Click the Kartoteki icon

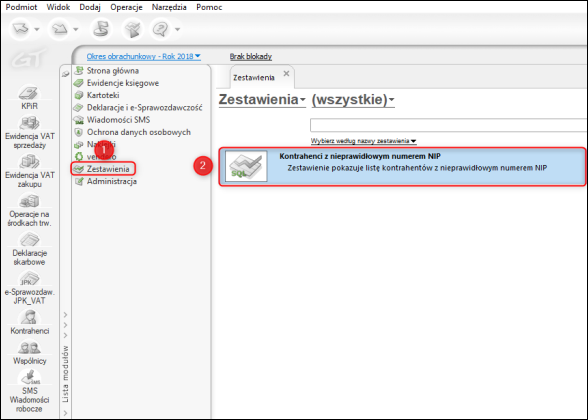coord(79,95)
